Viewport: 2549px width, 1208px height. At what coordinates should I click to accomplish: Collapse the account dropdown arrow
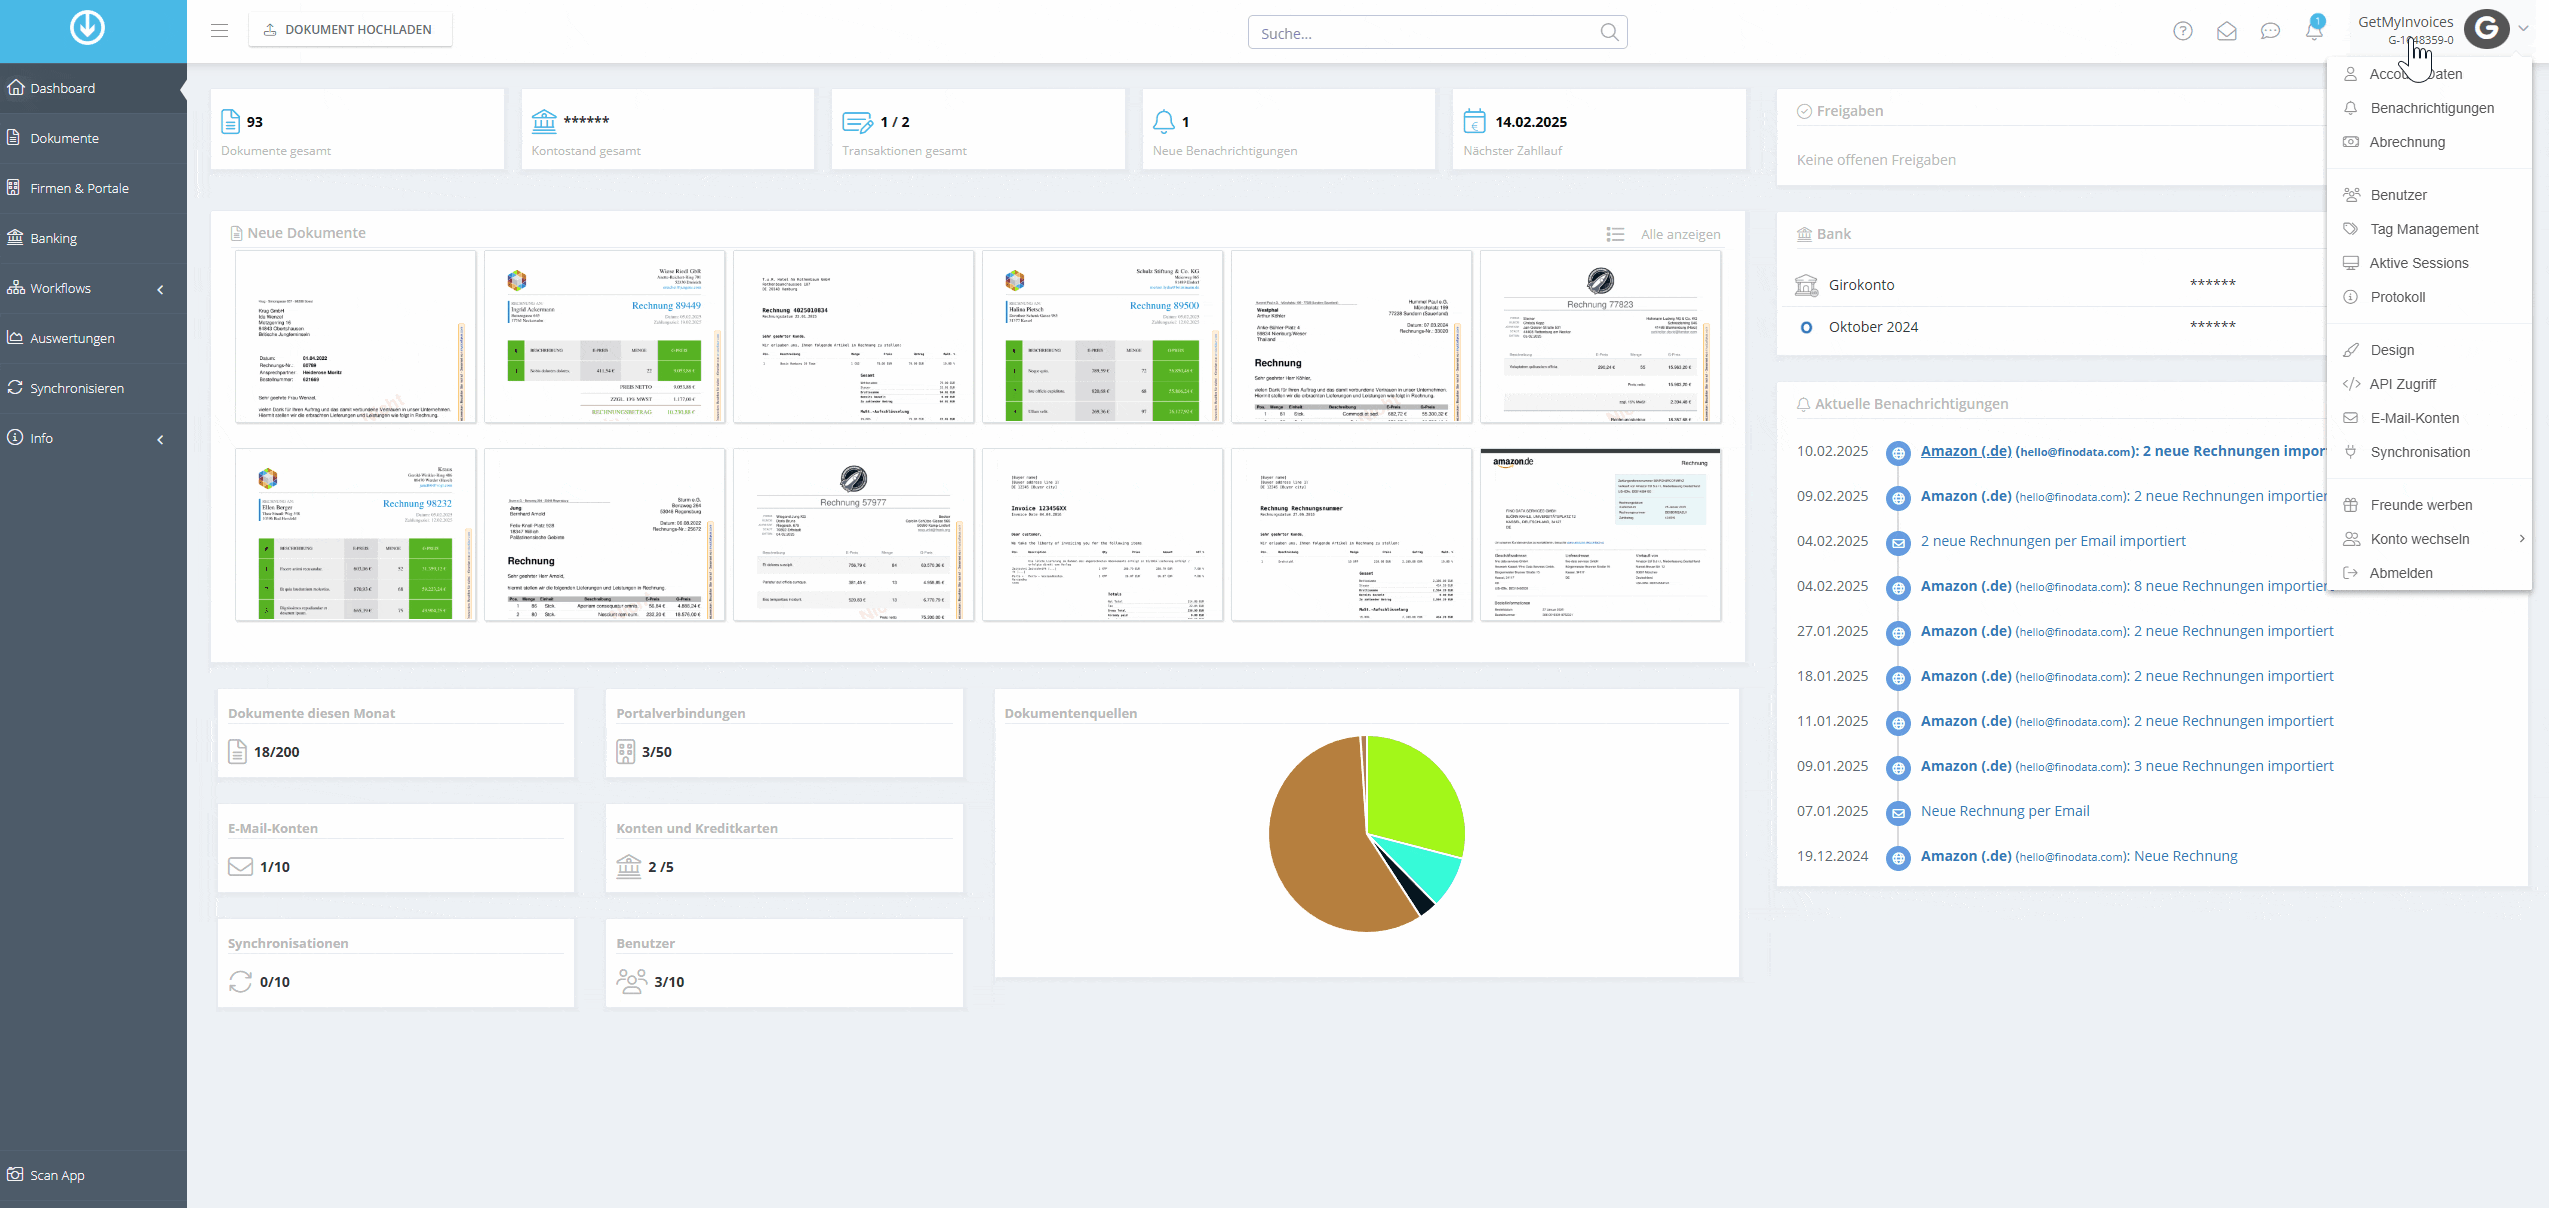pyautogui.click(x=2524, y=29)
